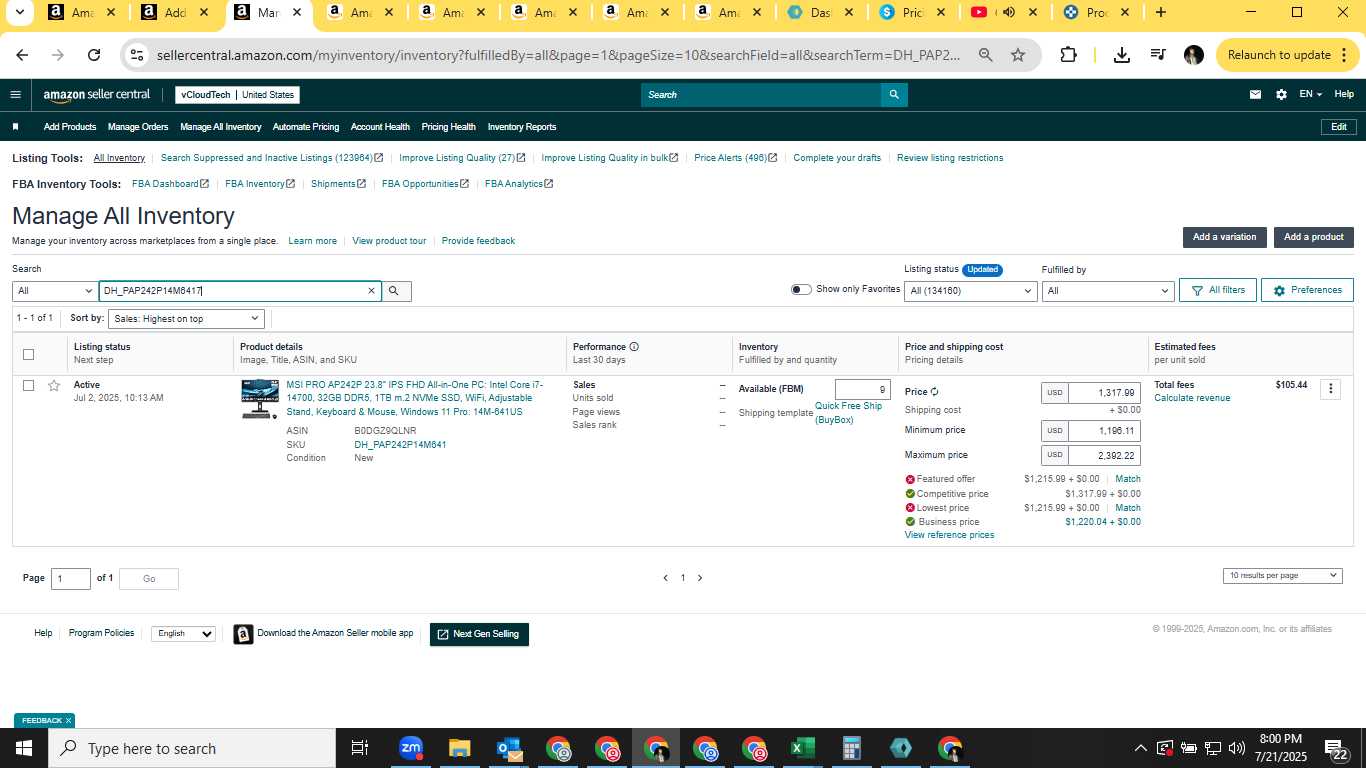Click the browser back arrow

tap(22, 55)
